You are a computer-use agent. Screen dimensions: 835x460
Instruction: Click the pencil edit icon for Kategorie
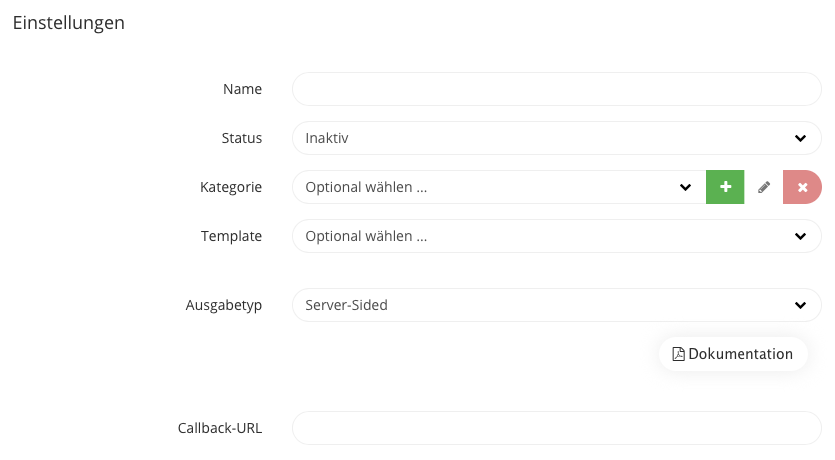[x=764, y=187]
